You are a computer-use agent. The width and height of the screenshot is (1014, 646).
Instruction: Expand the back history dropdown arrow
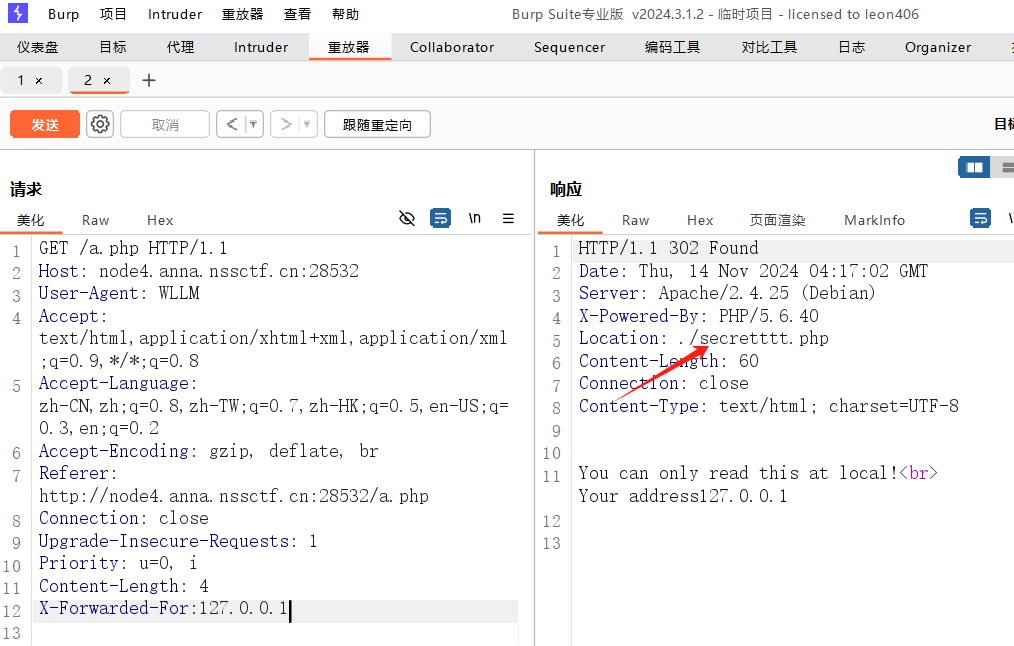pos(254,124)
